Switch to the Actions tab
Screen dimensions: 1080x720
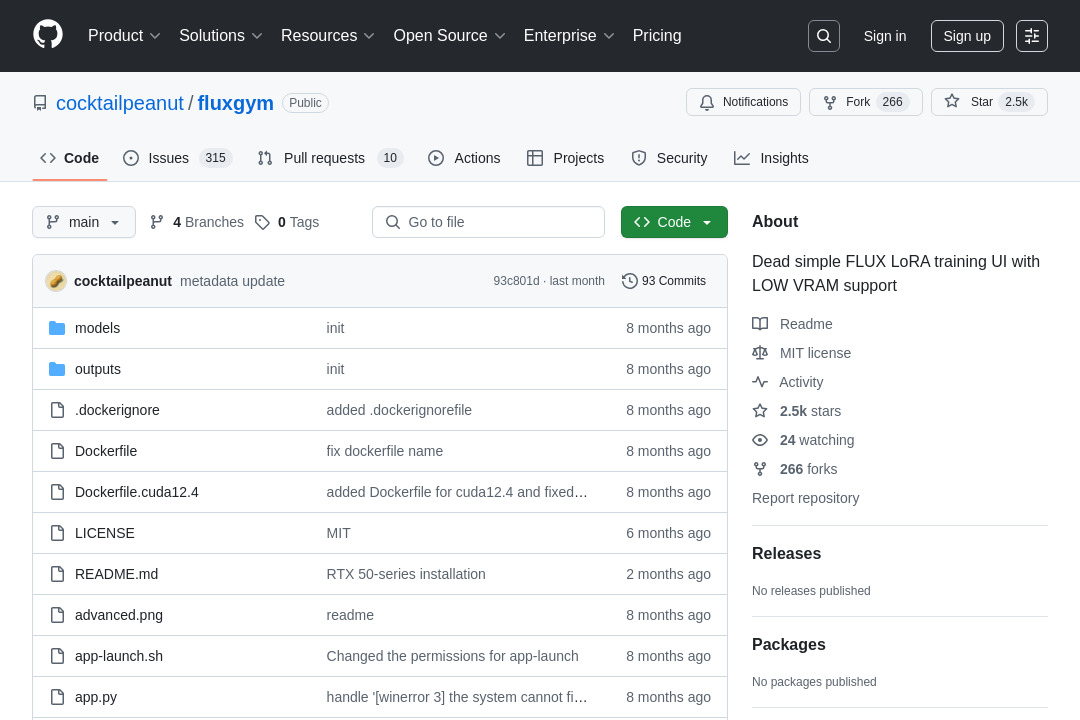(464, 158)
